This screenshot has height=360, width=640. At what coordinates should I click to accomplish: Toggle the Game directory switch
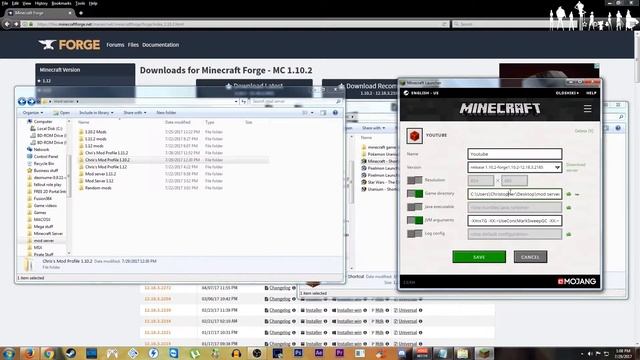415,193
